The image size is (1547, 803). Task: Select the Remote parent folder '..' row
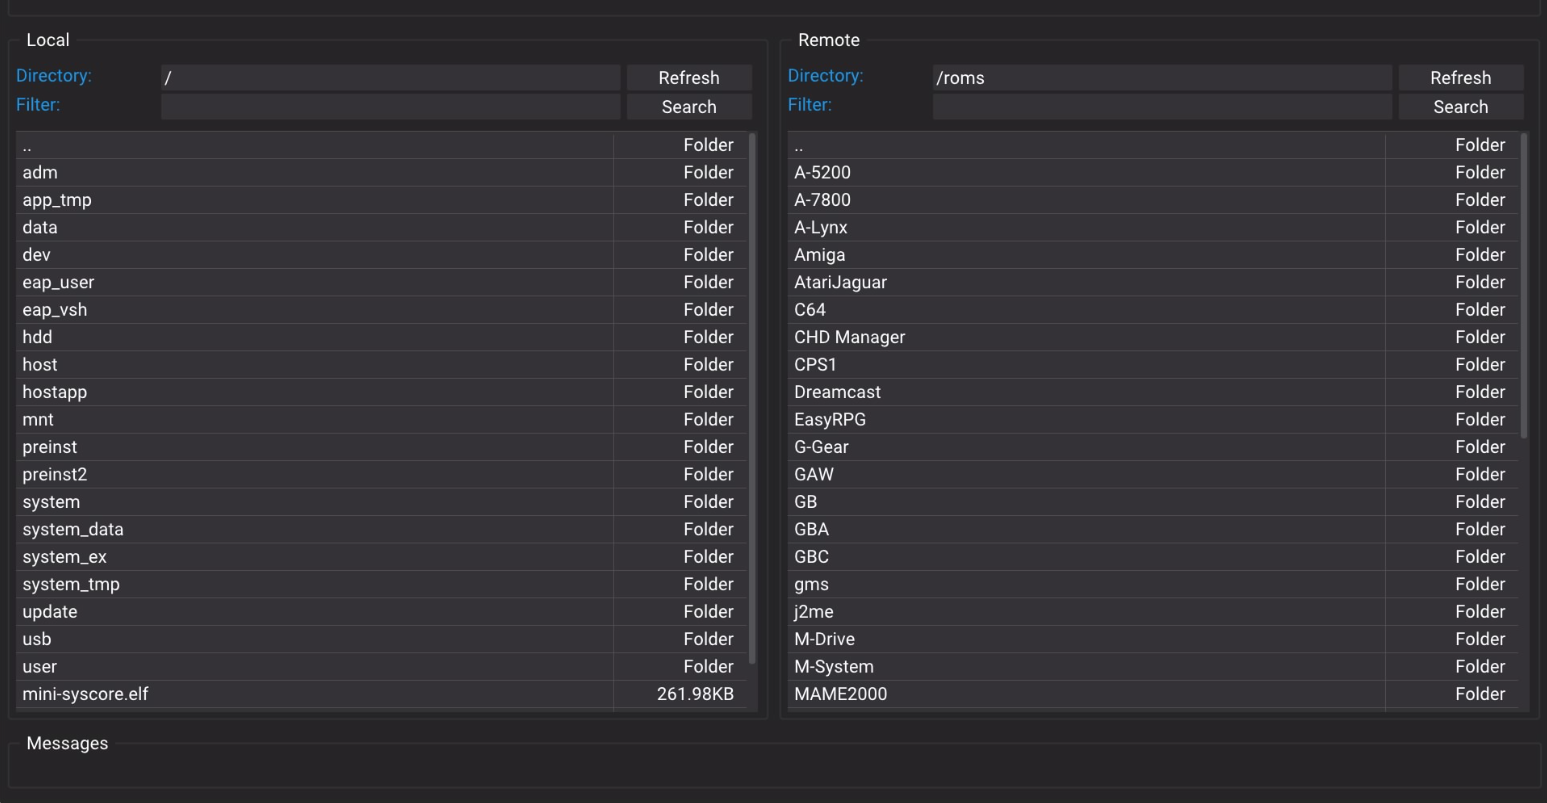point(1154,145)
